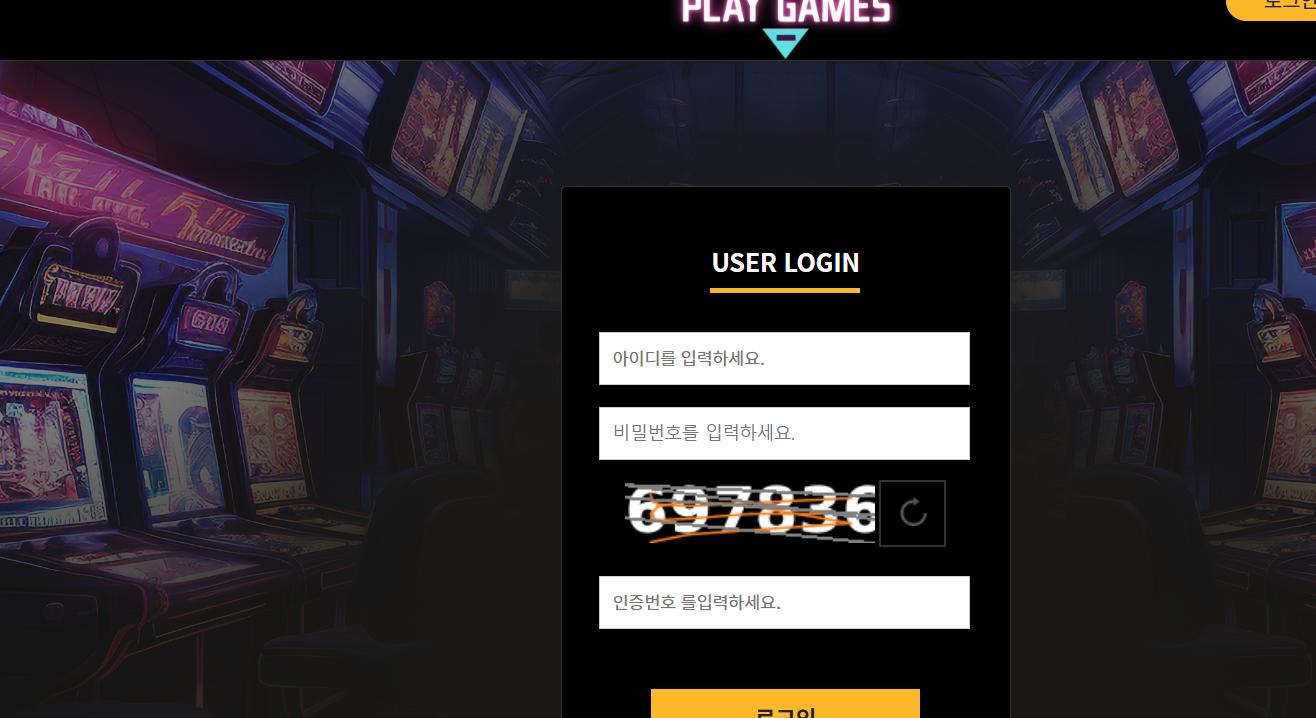Click the placeholder text inside the username box
The height and width of the screenshot is (718, 1316).
click(x=688, y=358)
